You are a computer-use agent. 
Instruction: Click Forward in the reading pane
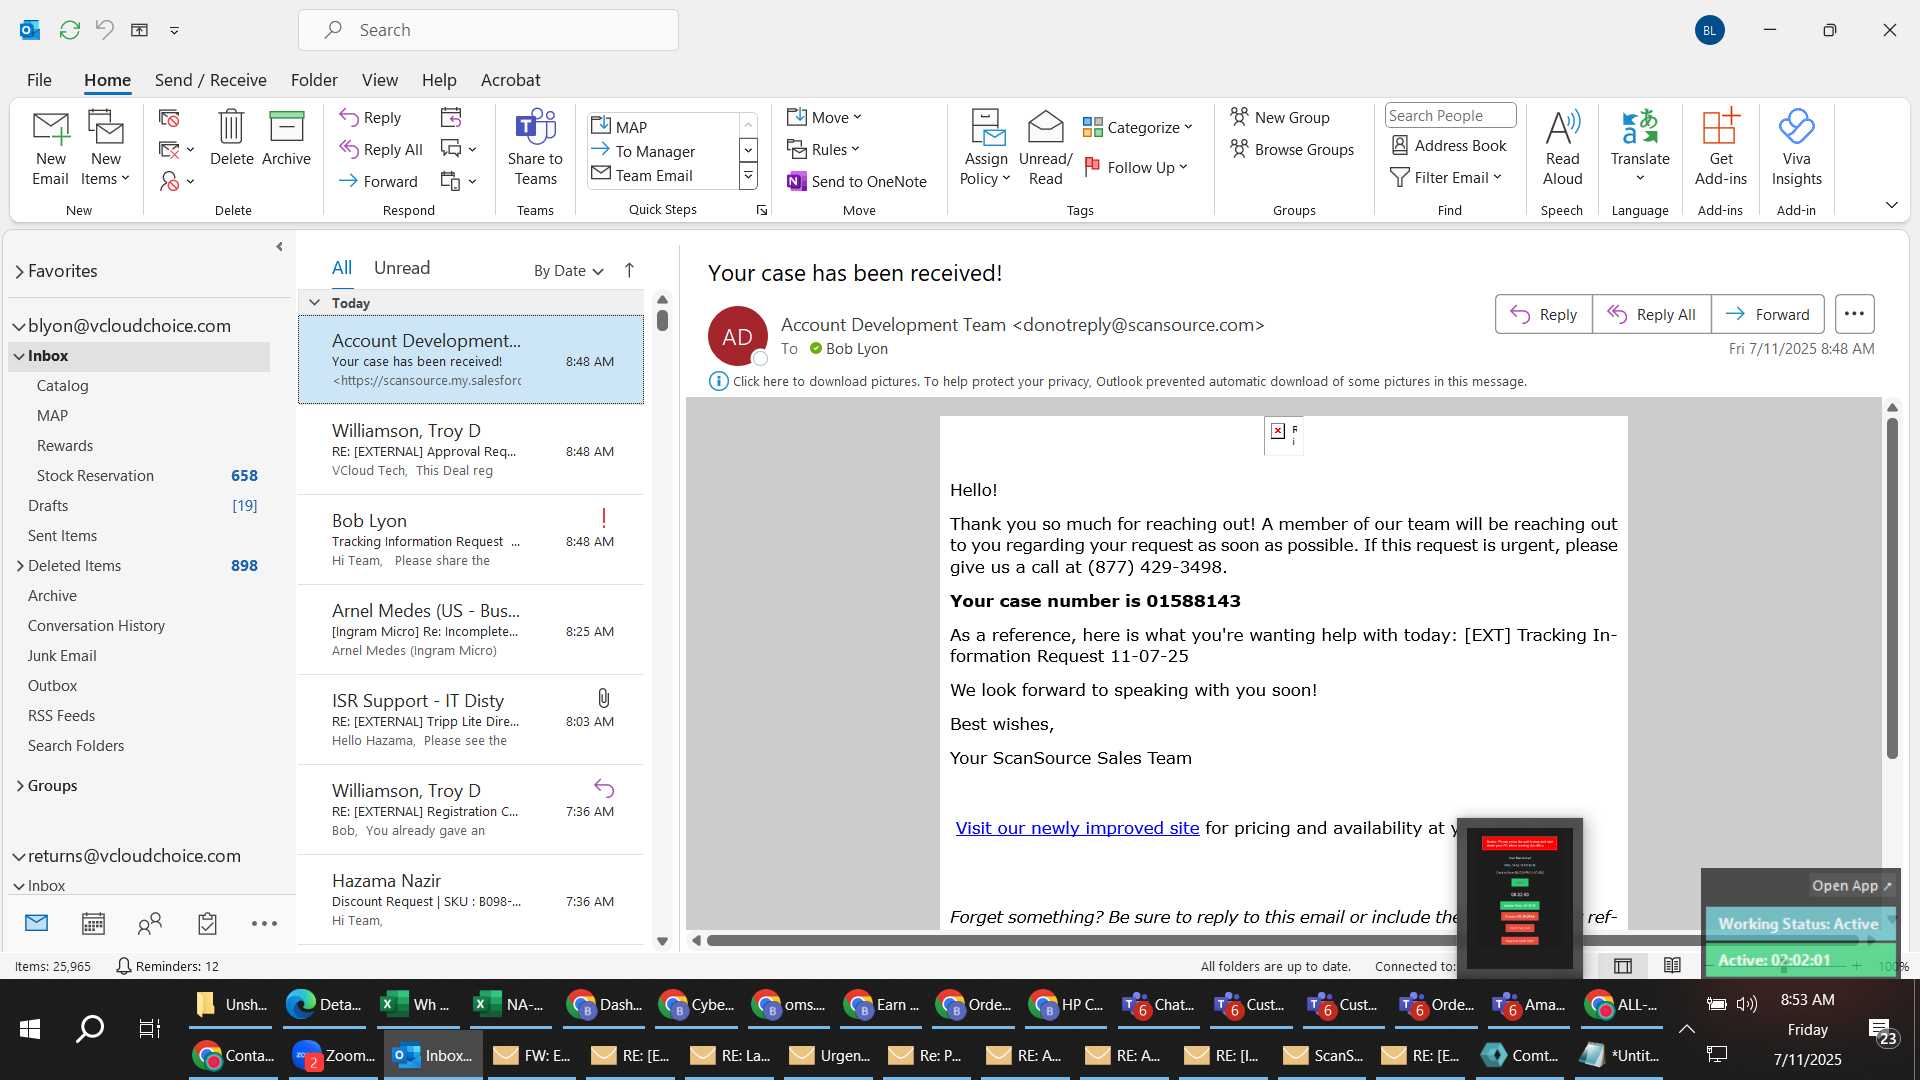click(1767, 314)
